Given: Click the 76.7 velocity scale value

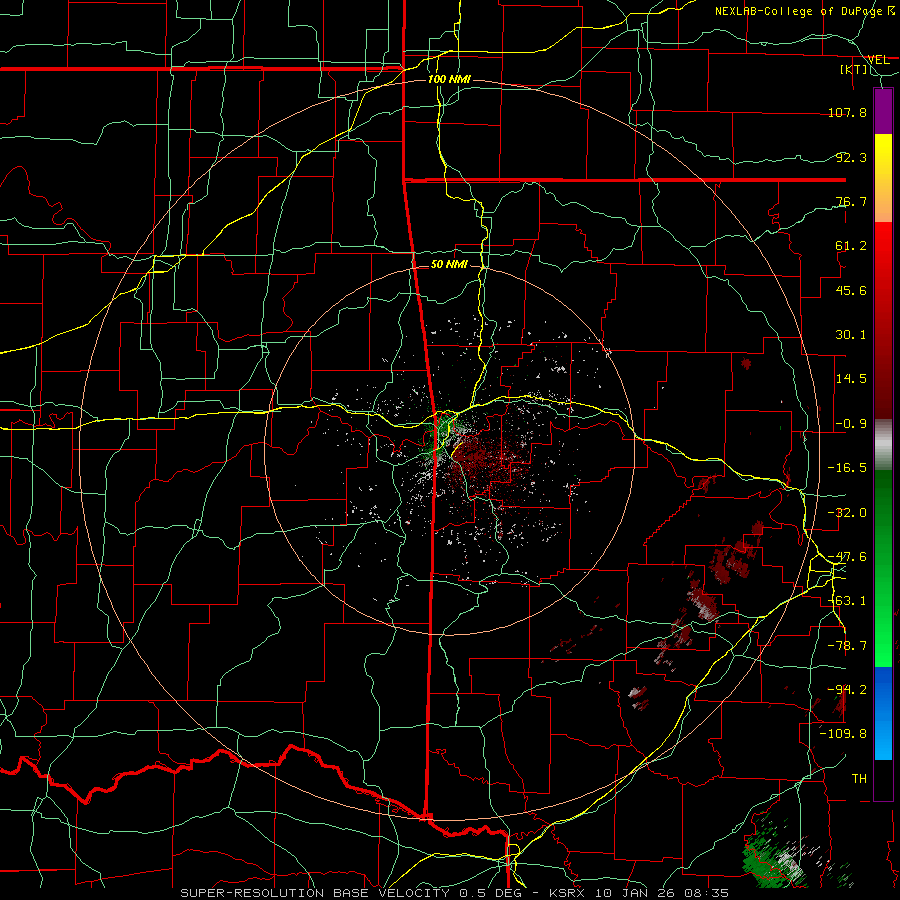Looking at the screenshot, I should point(851,201).
